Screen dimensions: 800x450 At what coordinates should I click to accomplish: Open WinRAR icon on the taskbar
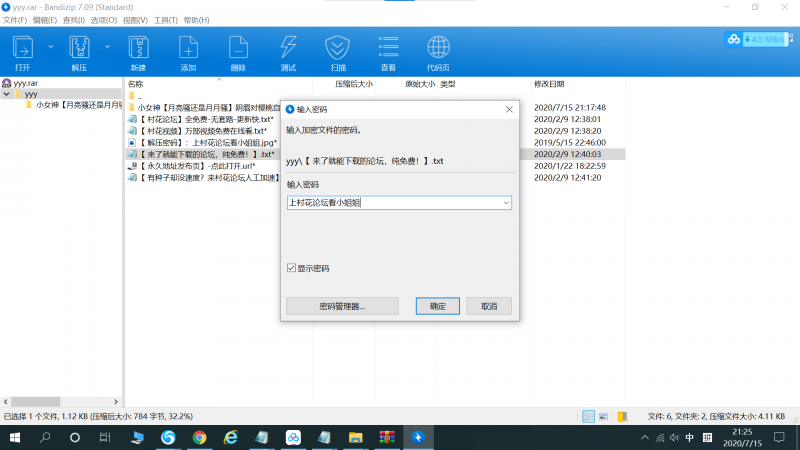pyautogui.click(x=387, y=437)
